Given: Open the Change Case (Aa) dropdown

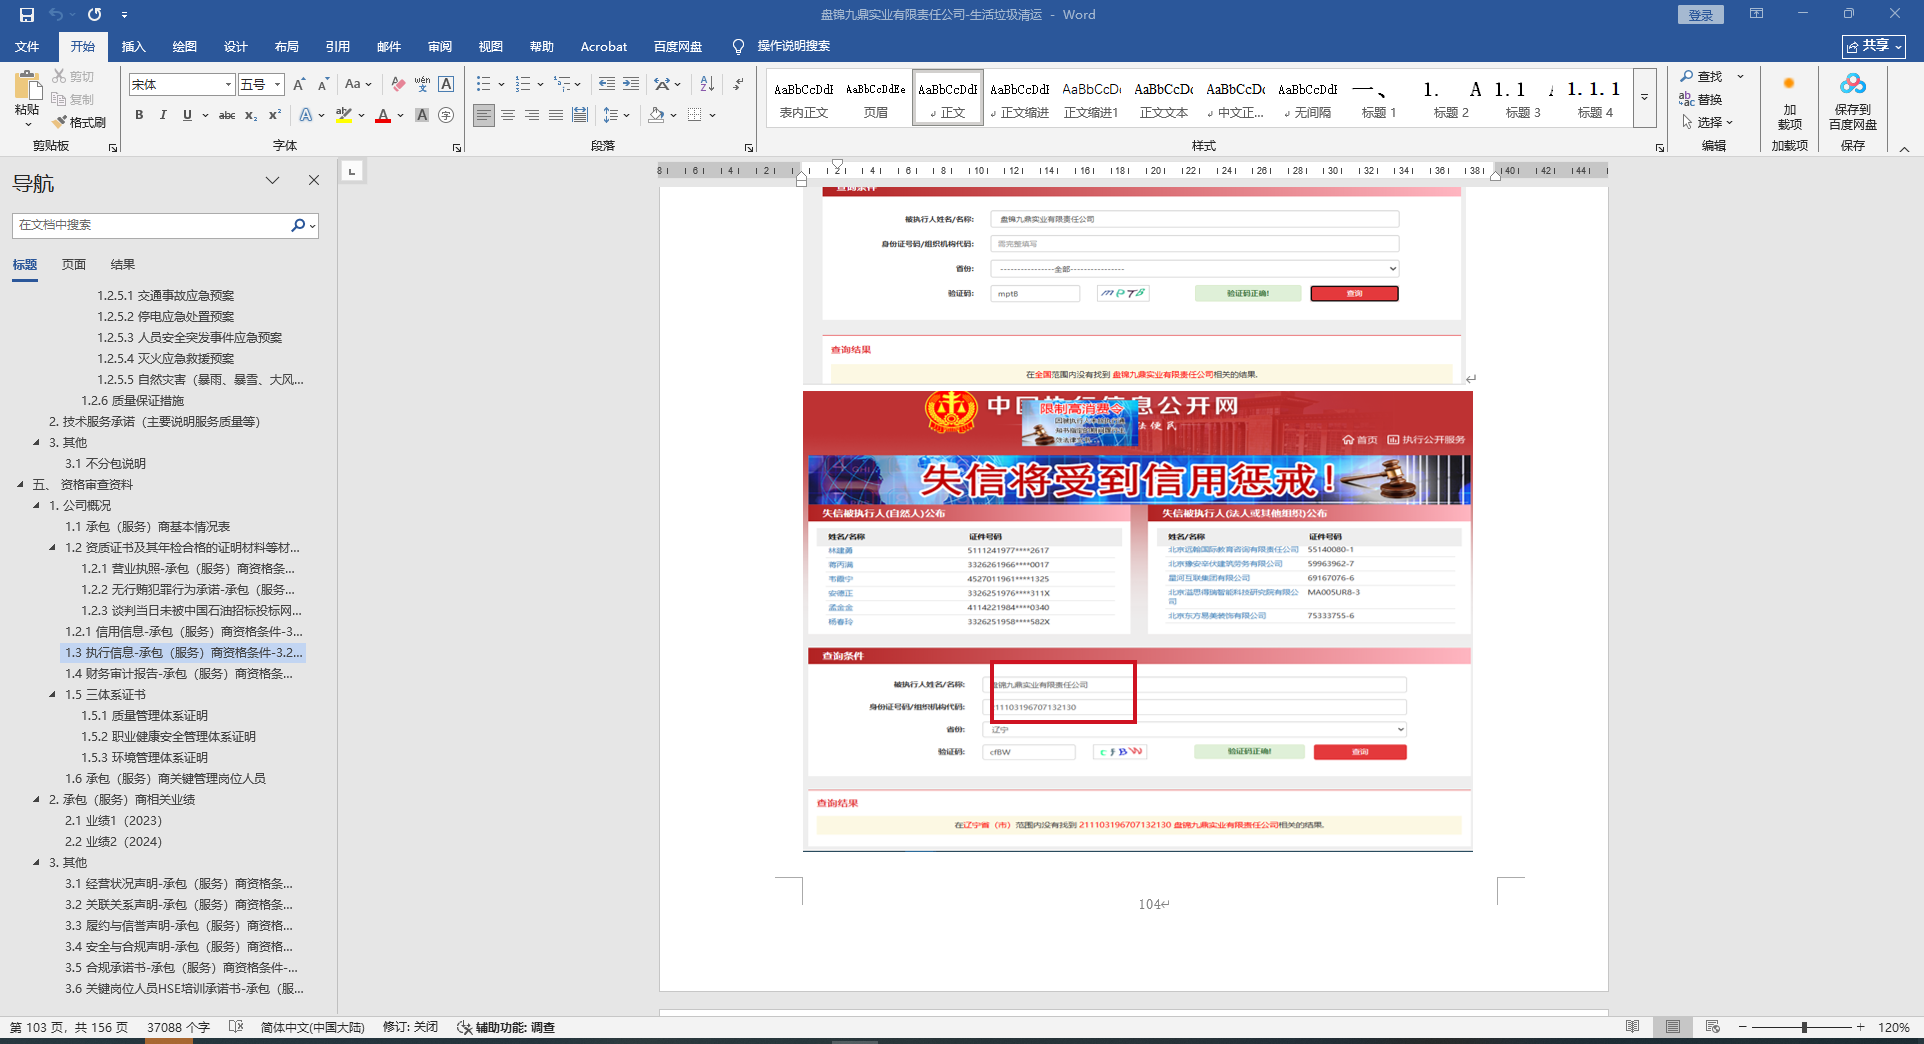Looking at the screenshot, I should (x=357, y=85).
